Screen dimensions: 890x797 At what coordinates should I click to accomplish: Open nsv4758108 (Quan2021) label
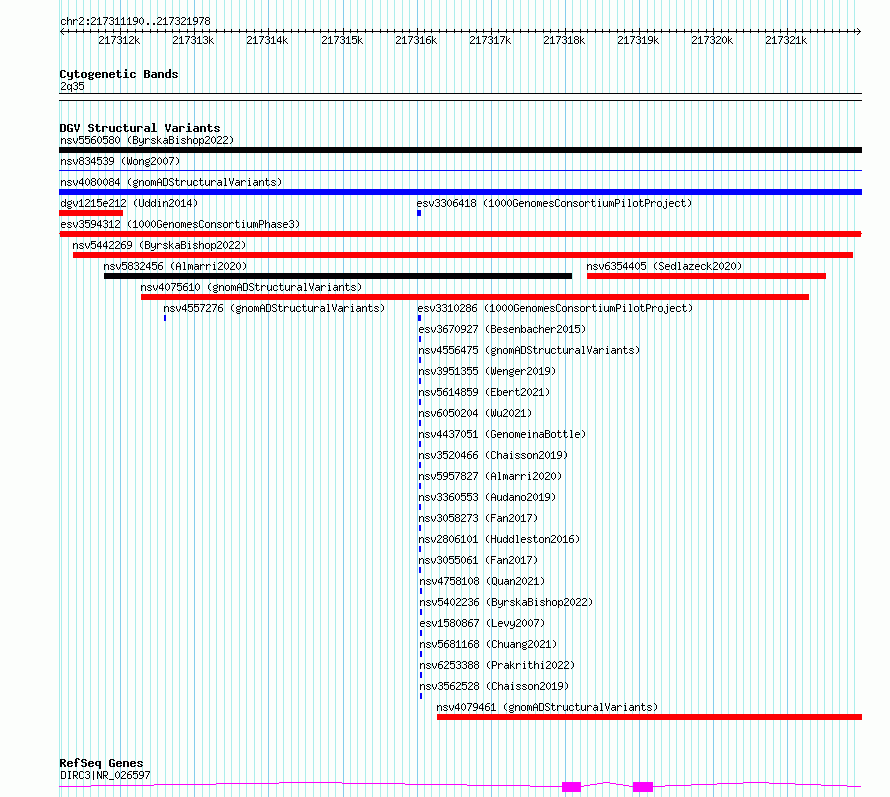click(x=482, y=581)
